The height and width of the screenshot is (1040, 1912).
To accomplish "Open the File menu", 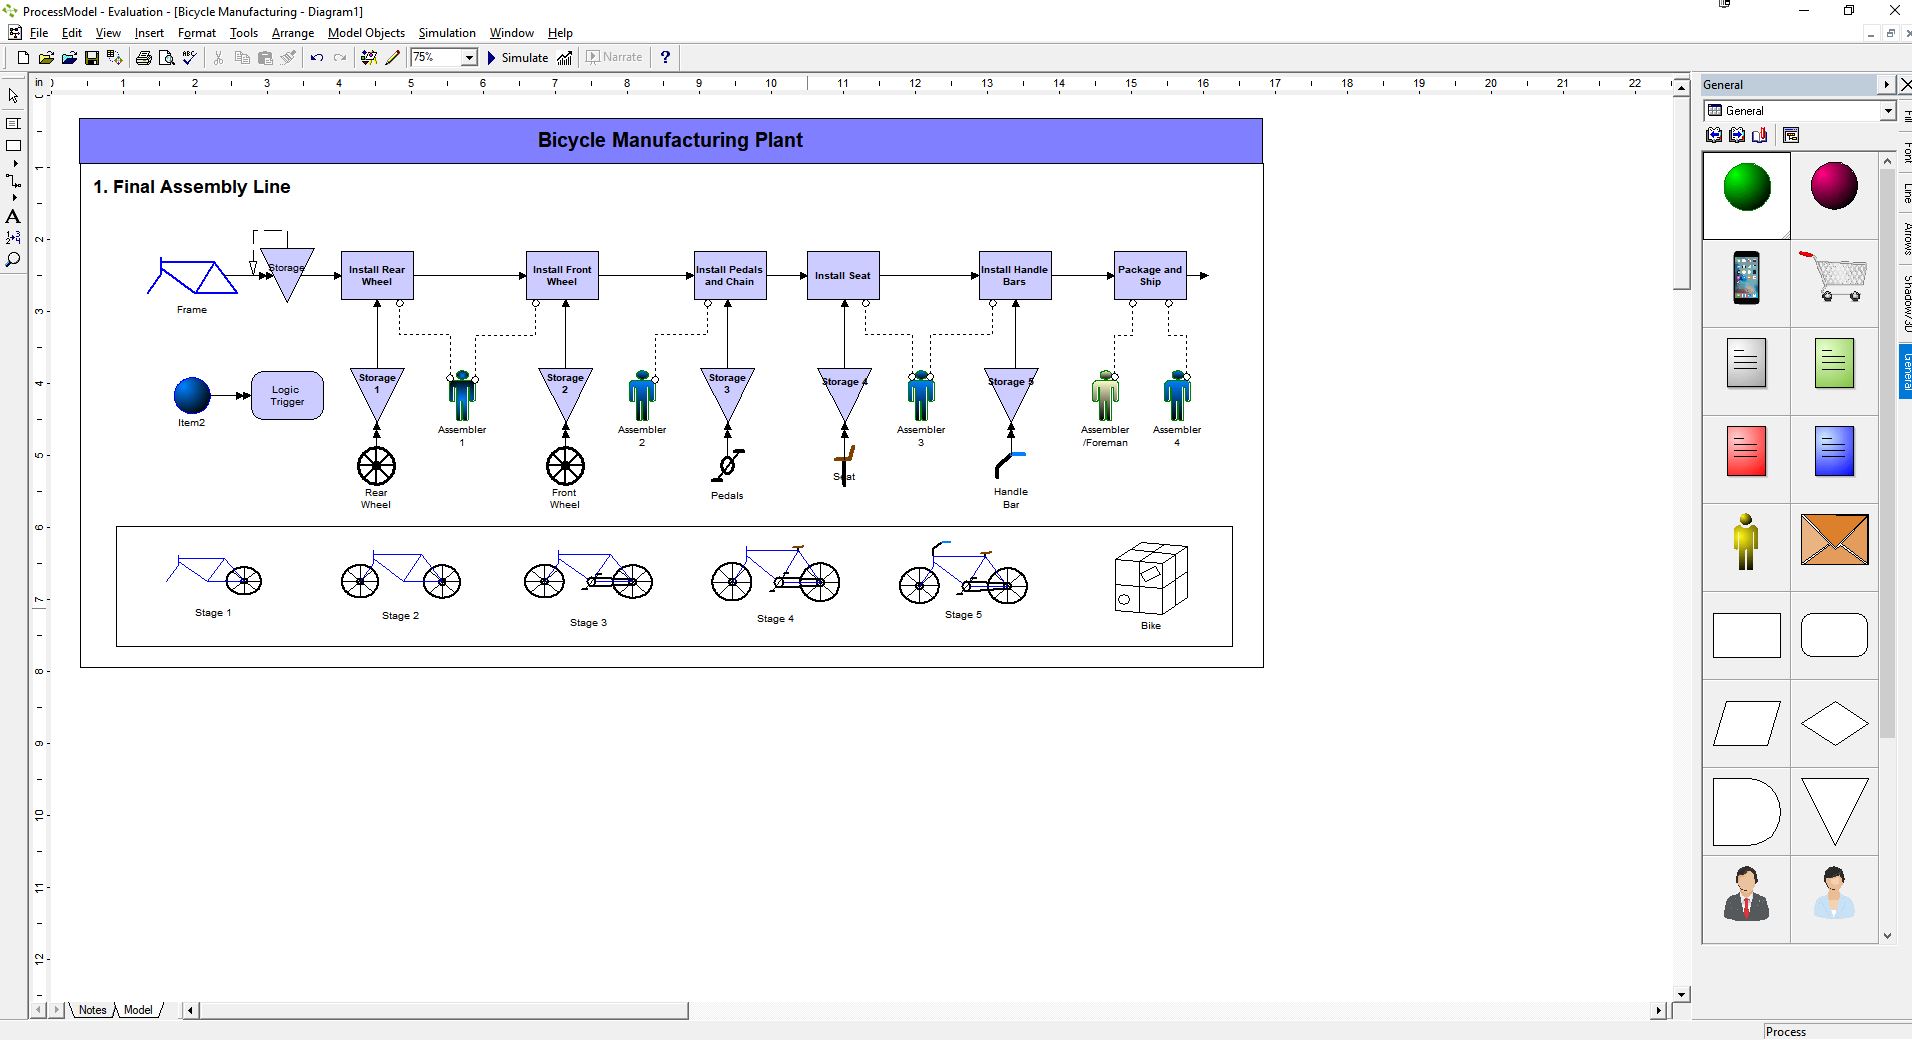I will 39,33.
